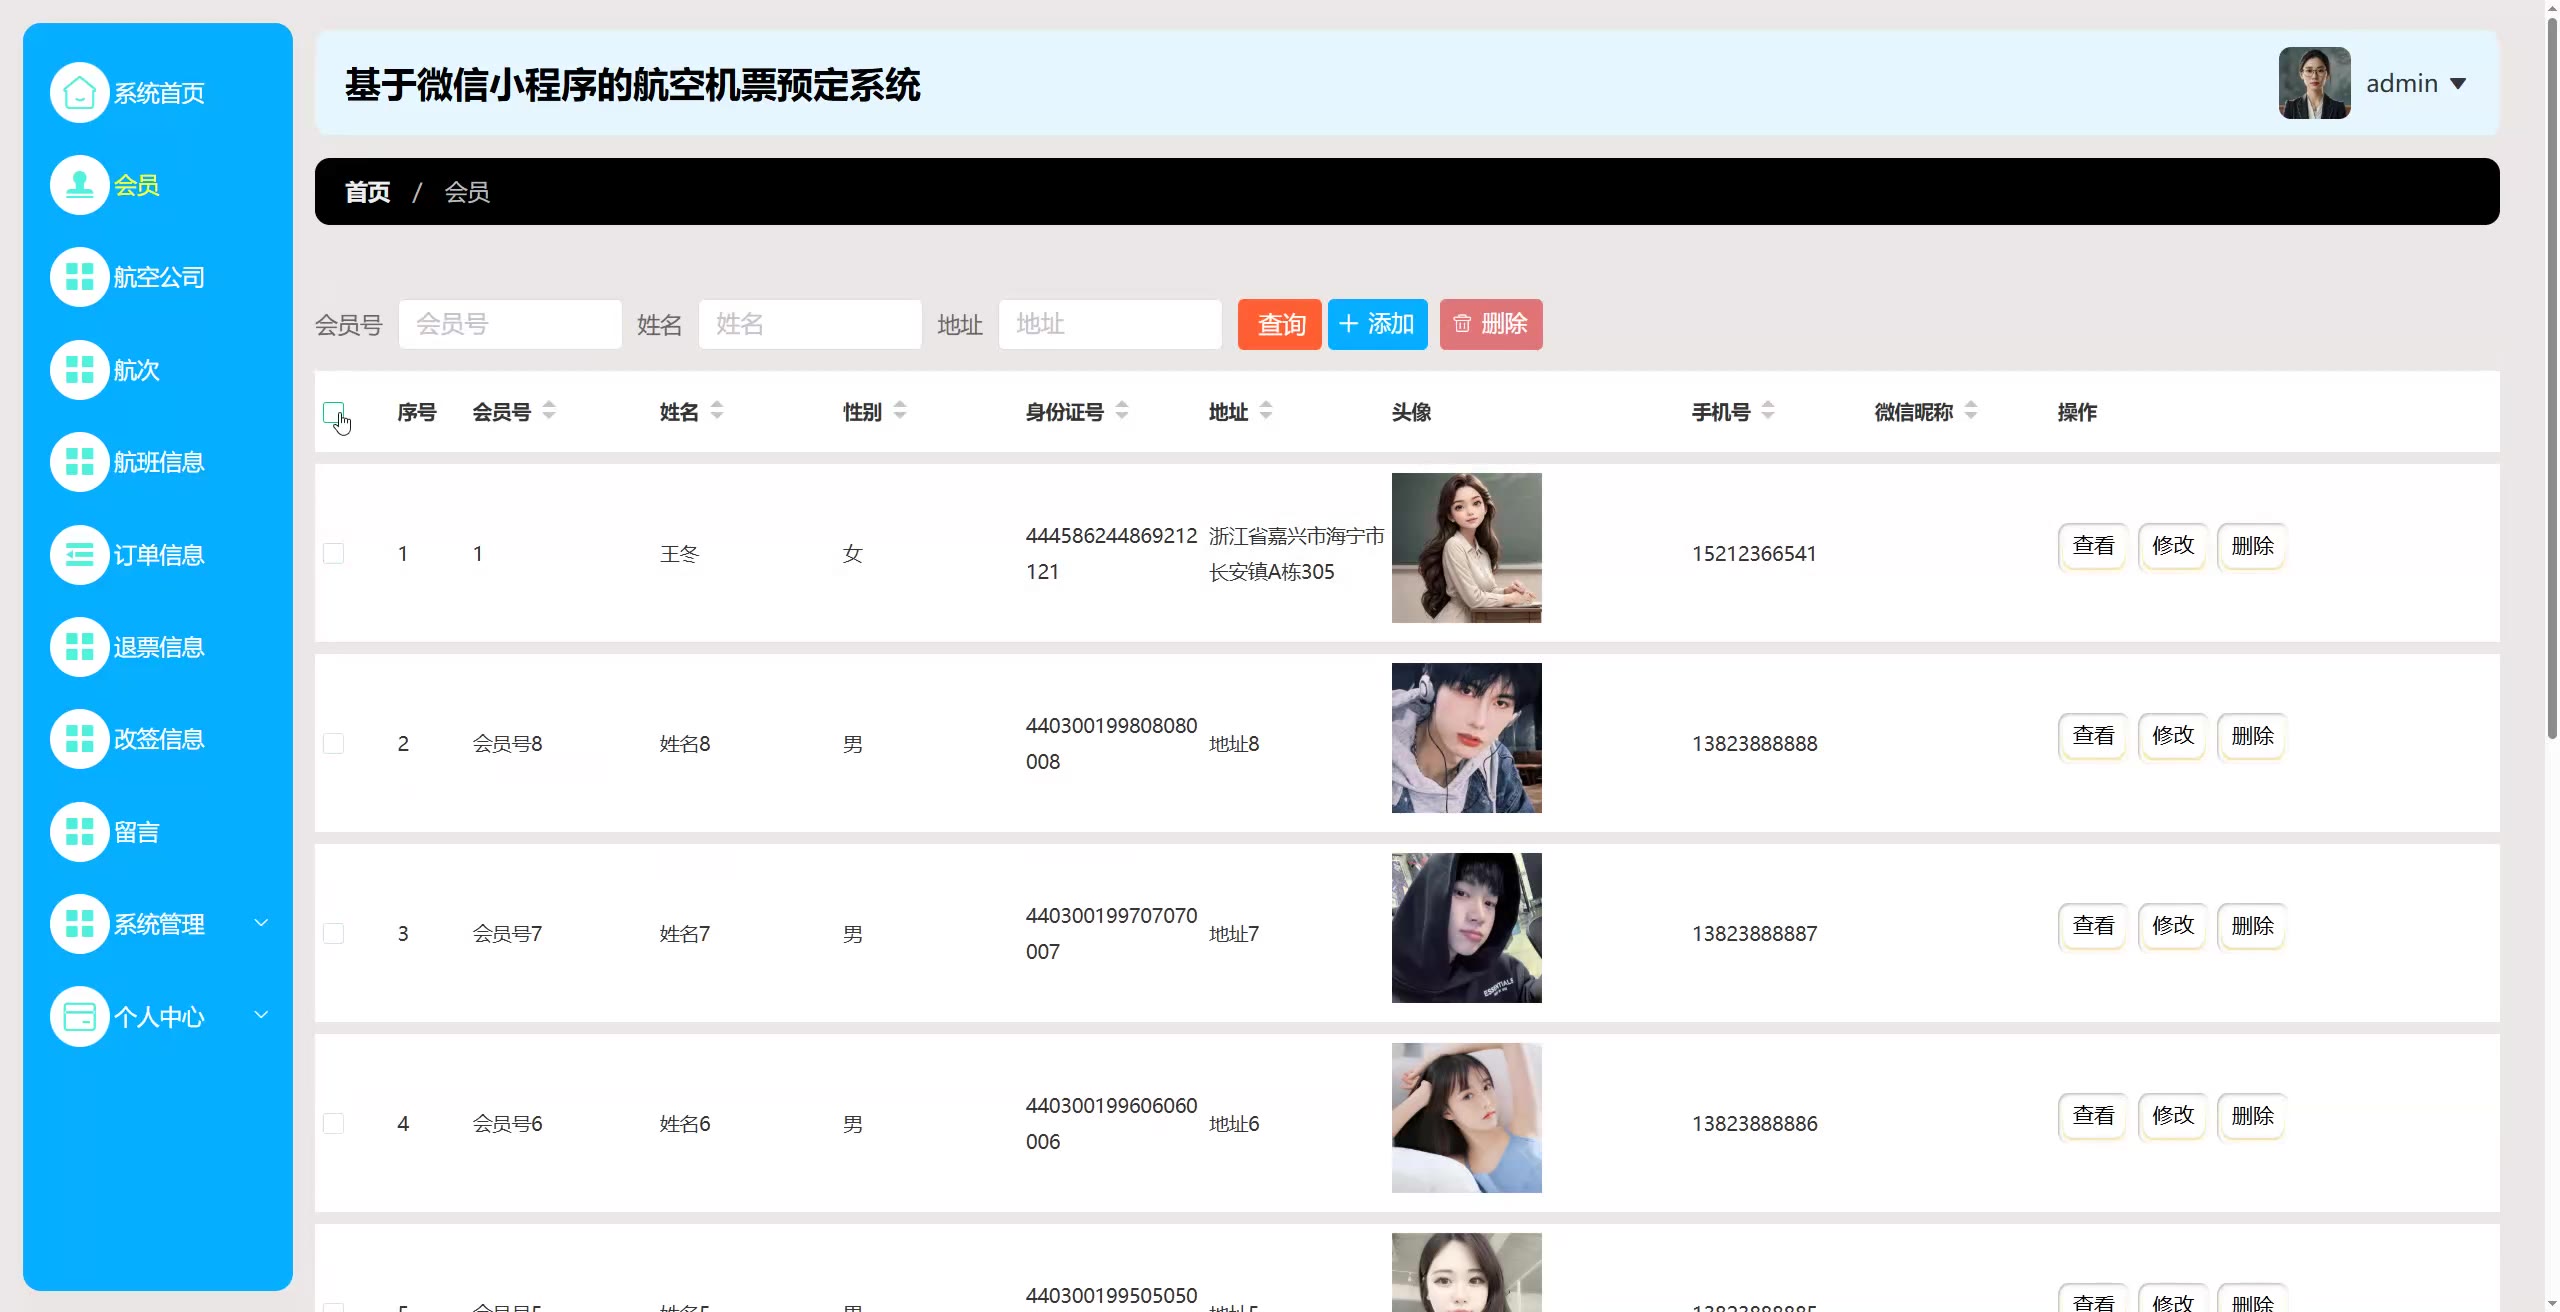This screenshot has height=1312, width=2560.
Task: Check the row for 王冬
Action: click(x=333, y=553)
